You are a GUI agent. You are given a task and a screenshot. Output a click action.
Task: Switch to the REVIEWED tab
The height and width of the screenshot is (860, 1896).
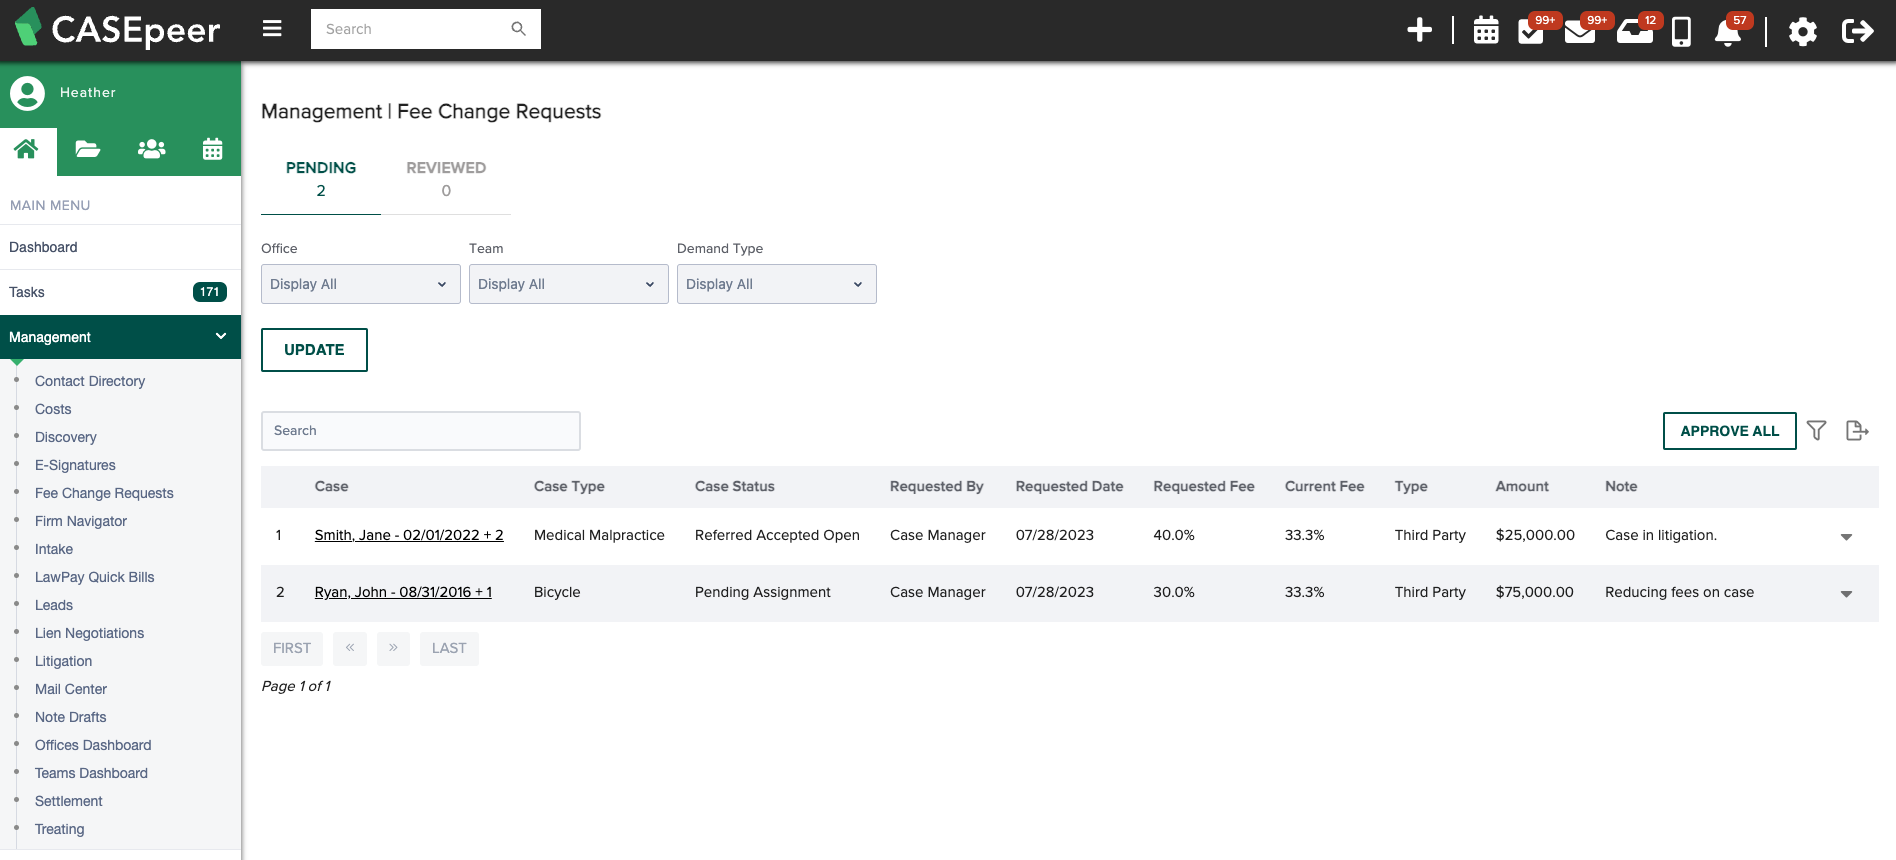click(446, 179)
